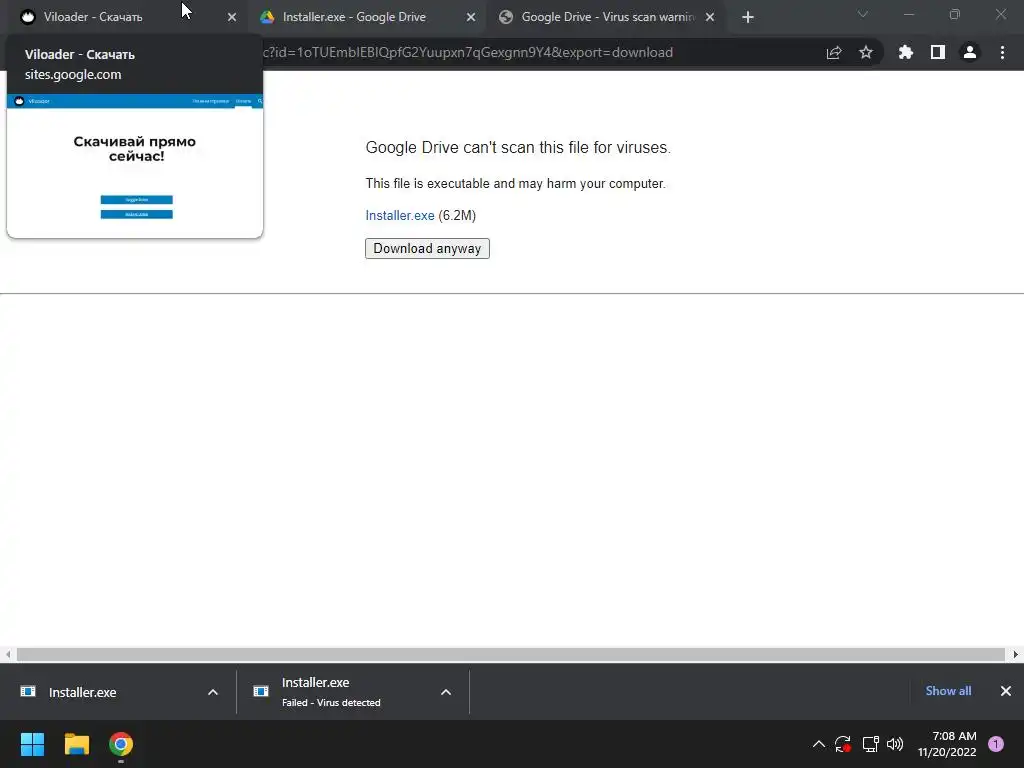Click the Viloader tab preview thumbnail
Viewport: 1024px width, 768px height.
[135, 166]
